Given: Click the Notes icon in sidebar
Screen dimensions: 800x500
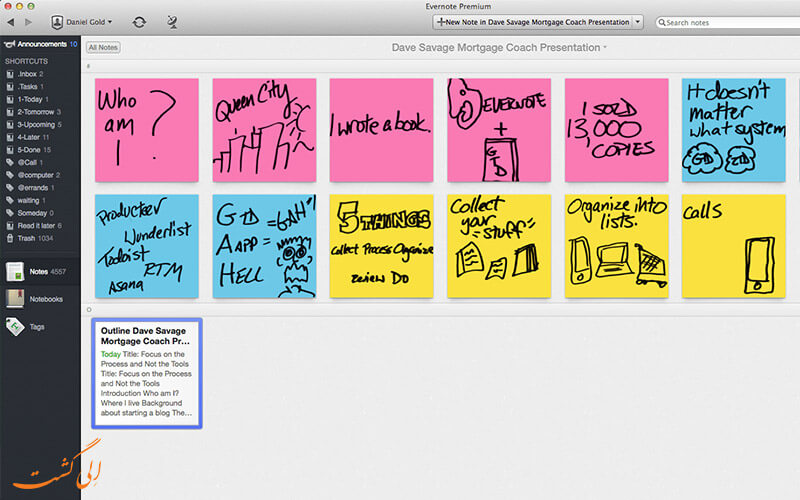Looking at the screenshot, I should 15,271.
